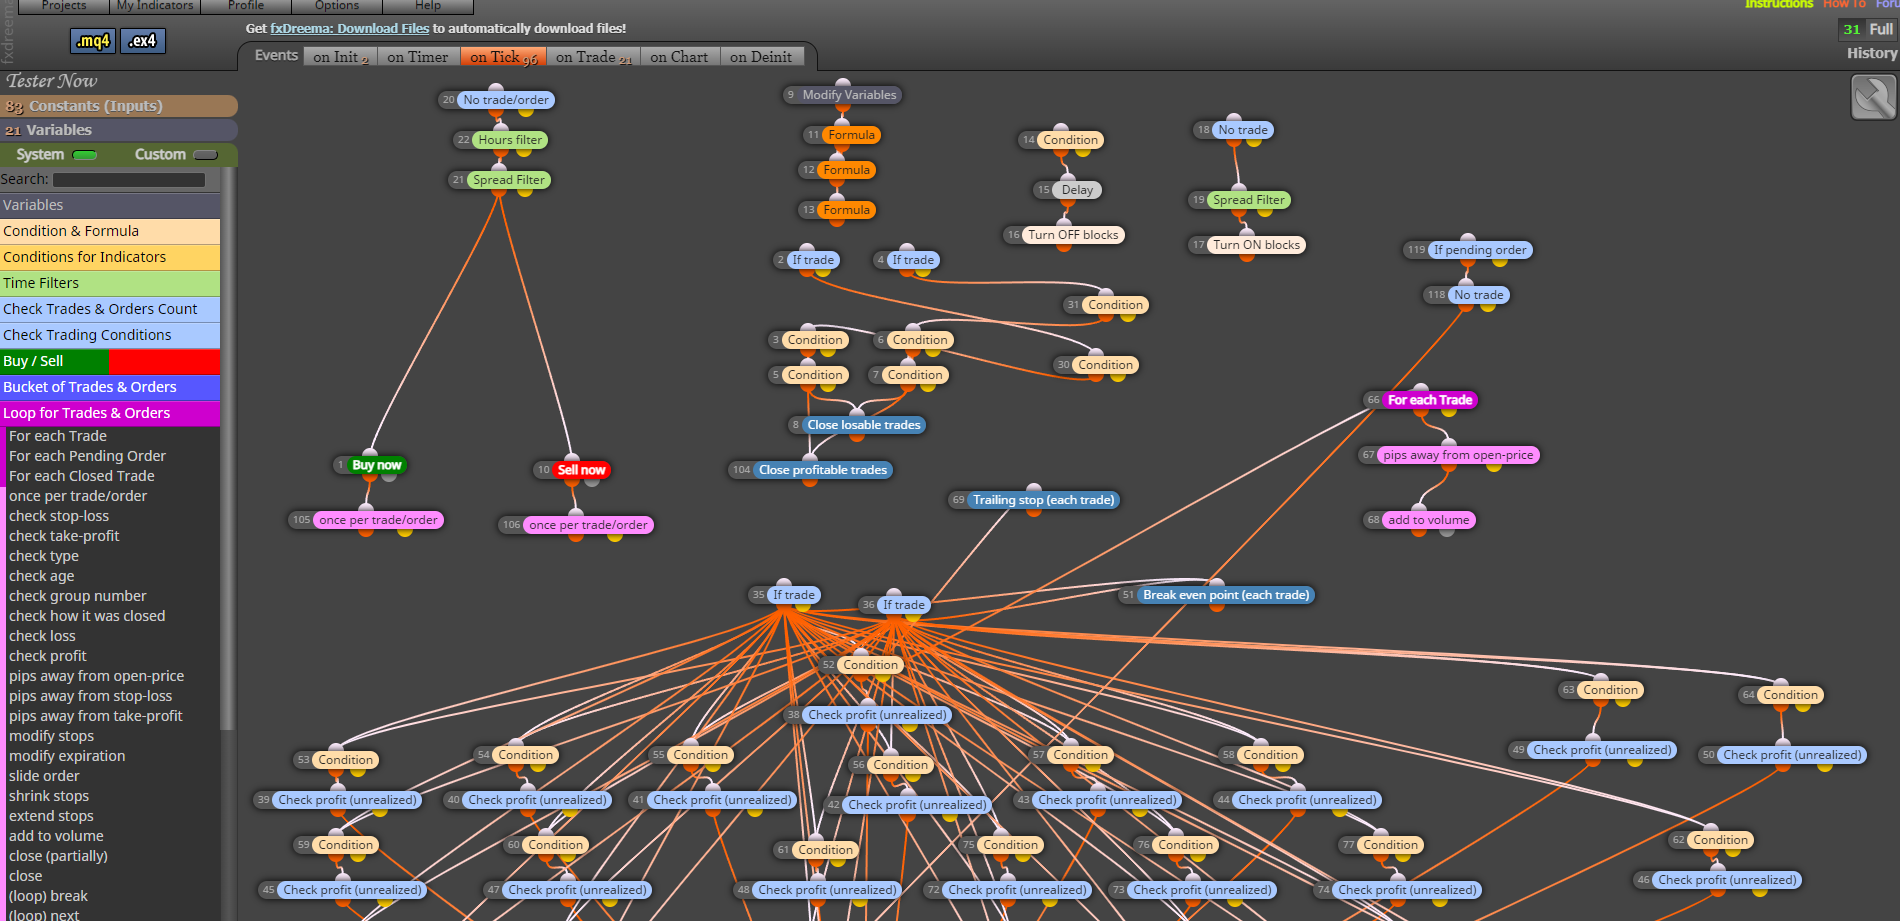Expand Check Trades & Orders Count category
The image size is (1900, 921).
pos(110,309)
